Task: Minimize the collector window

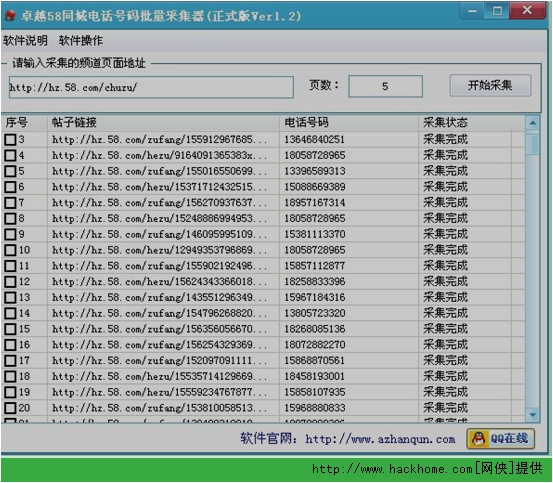Action: coord(473,11)
